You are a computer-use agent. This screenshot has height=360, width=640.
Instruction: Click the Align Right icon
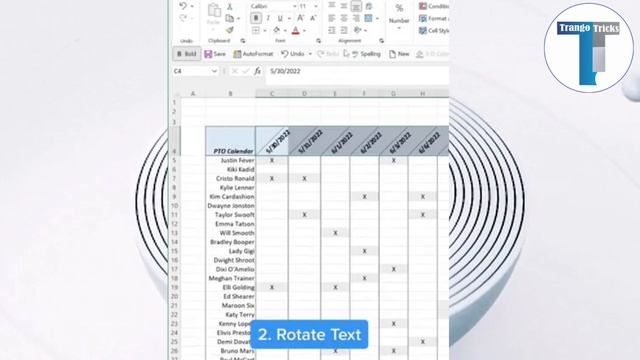coord(356,18)
